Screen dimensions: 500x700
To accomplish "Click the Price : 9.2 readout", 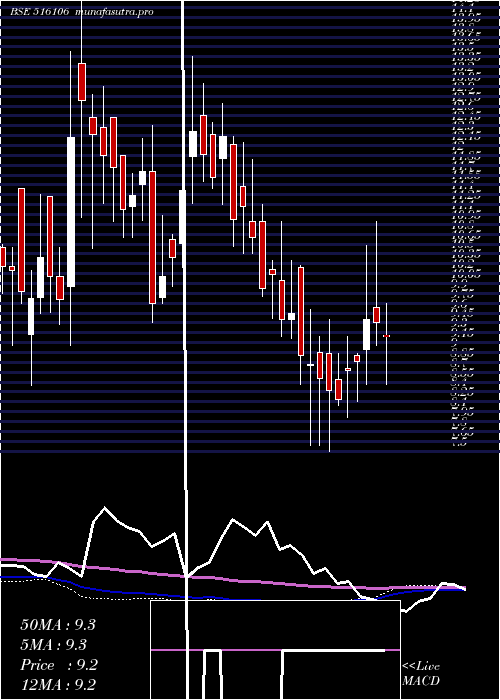I will tap(59, 665).
